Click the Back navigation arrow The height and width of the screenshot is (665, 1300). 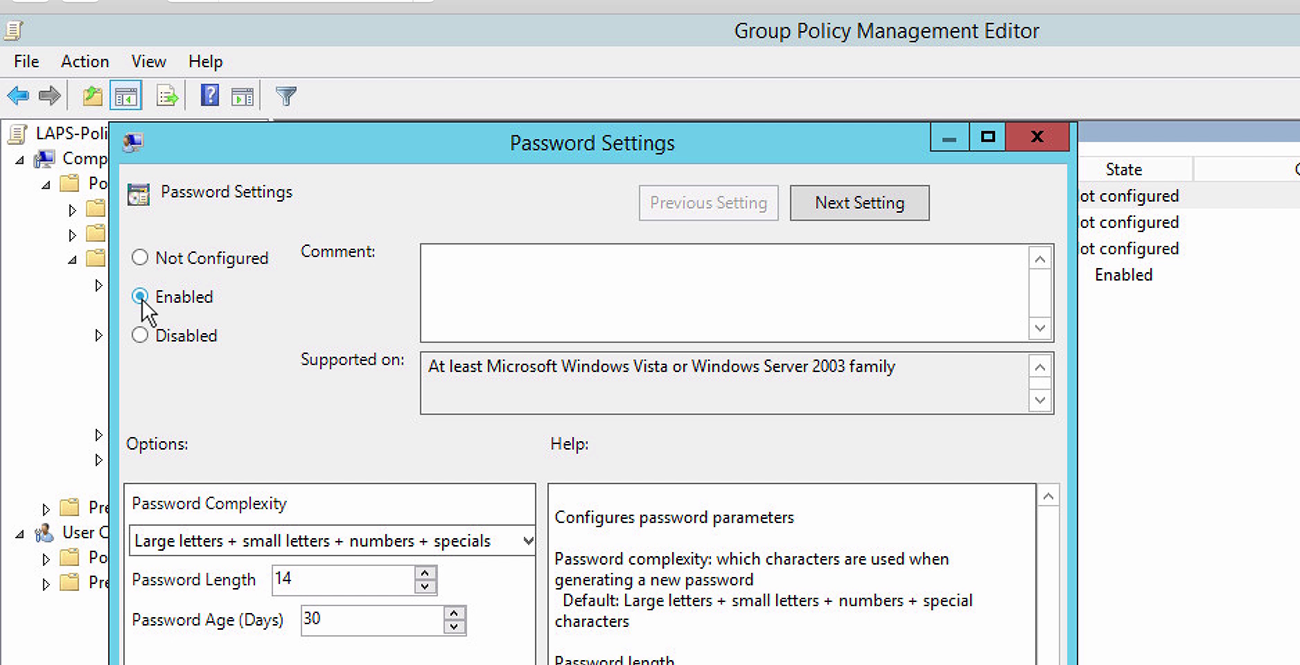[x=18, y=95]
